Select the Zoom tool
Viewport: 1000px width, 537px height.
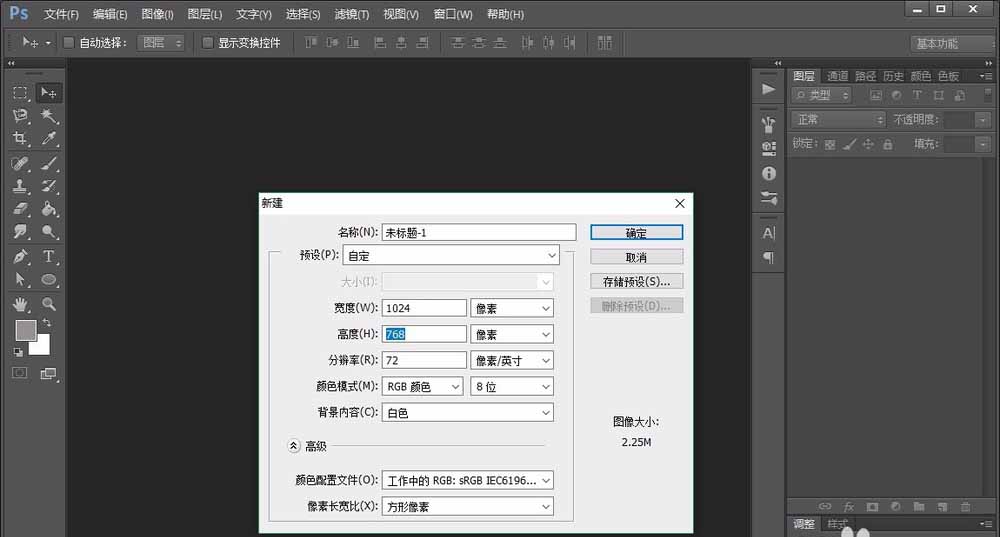coord(48,304)
